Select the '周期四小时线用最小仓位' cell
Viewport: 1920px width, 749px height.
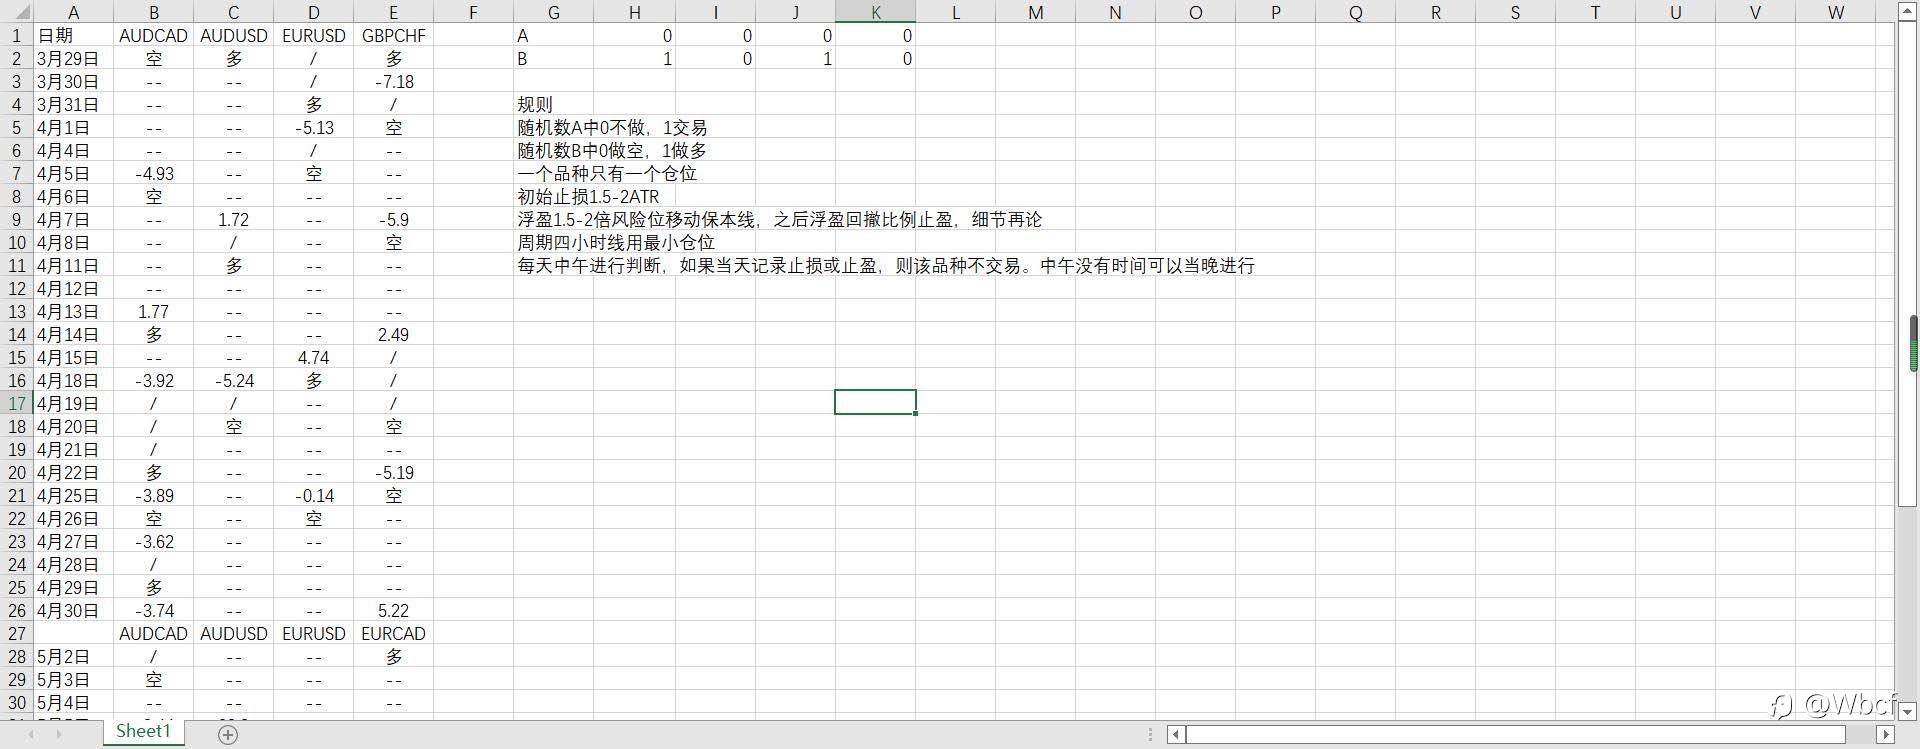point(616,242)
